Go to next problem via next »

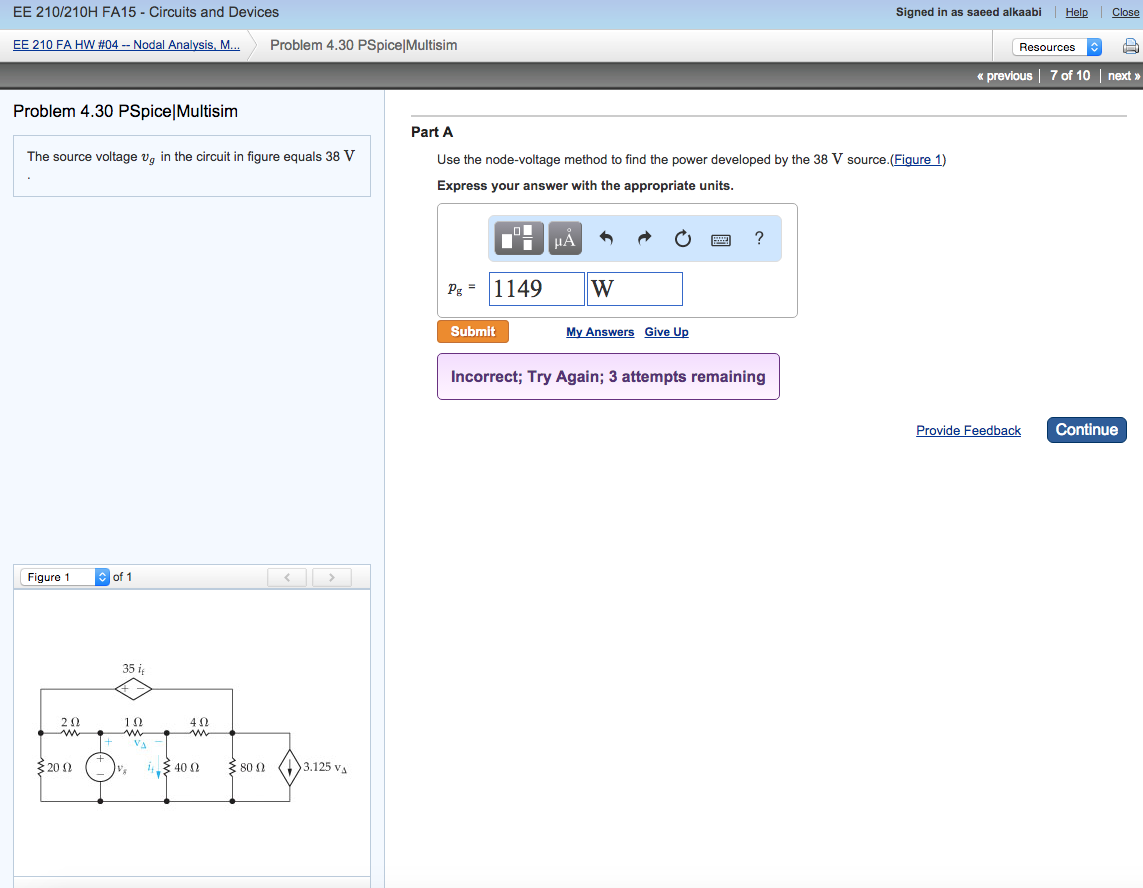coord(1122,75)
